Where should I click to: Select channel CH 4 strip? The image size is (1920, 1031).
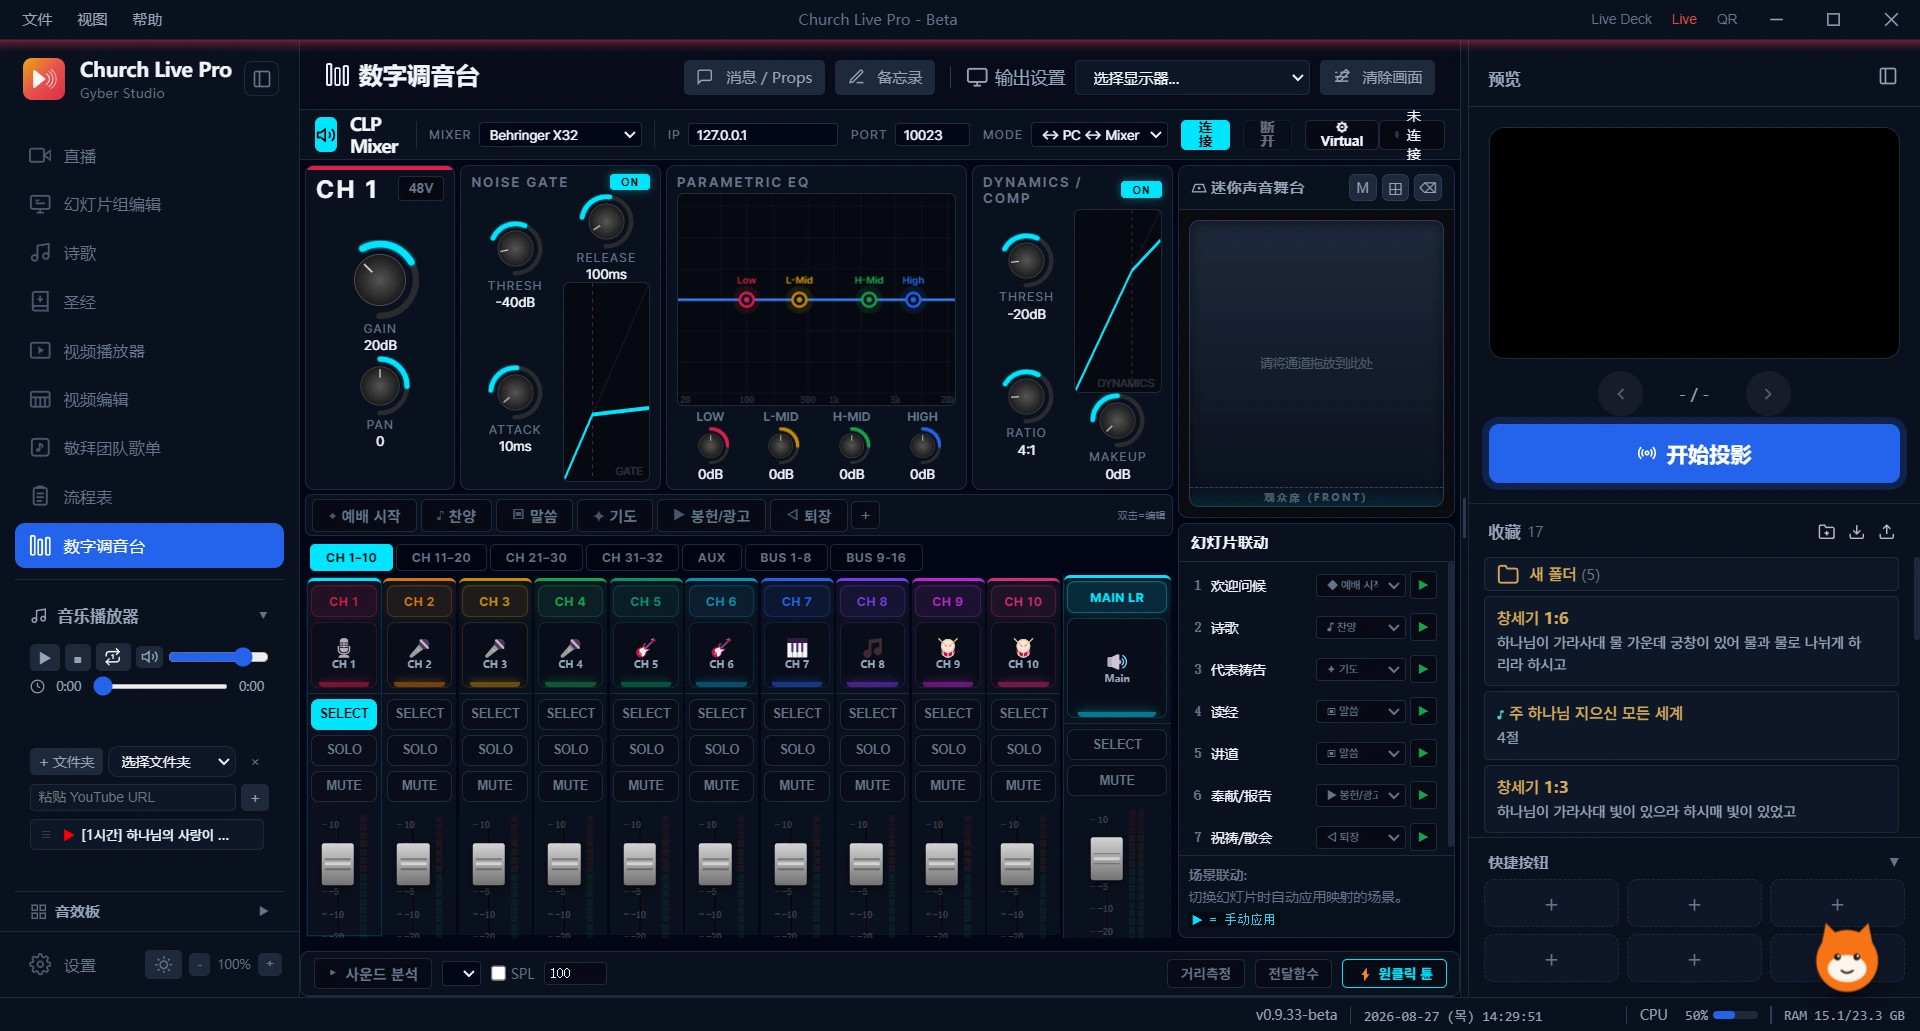571,713
